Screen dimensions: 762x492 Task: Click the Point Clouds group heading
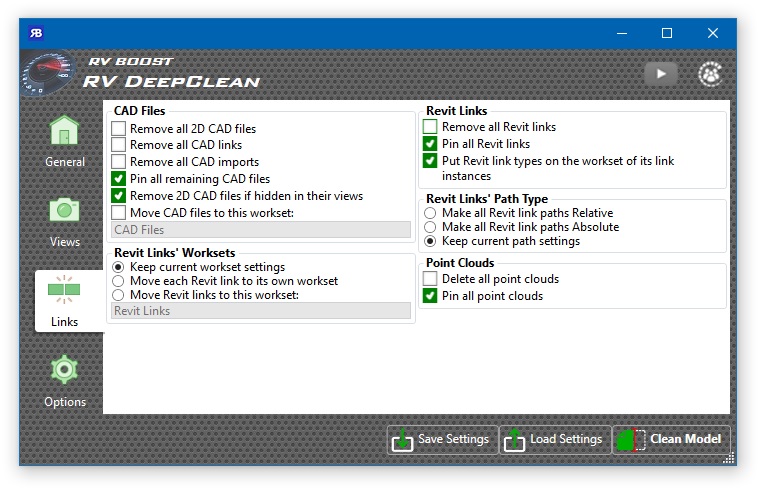tap(460, 263)
